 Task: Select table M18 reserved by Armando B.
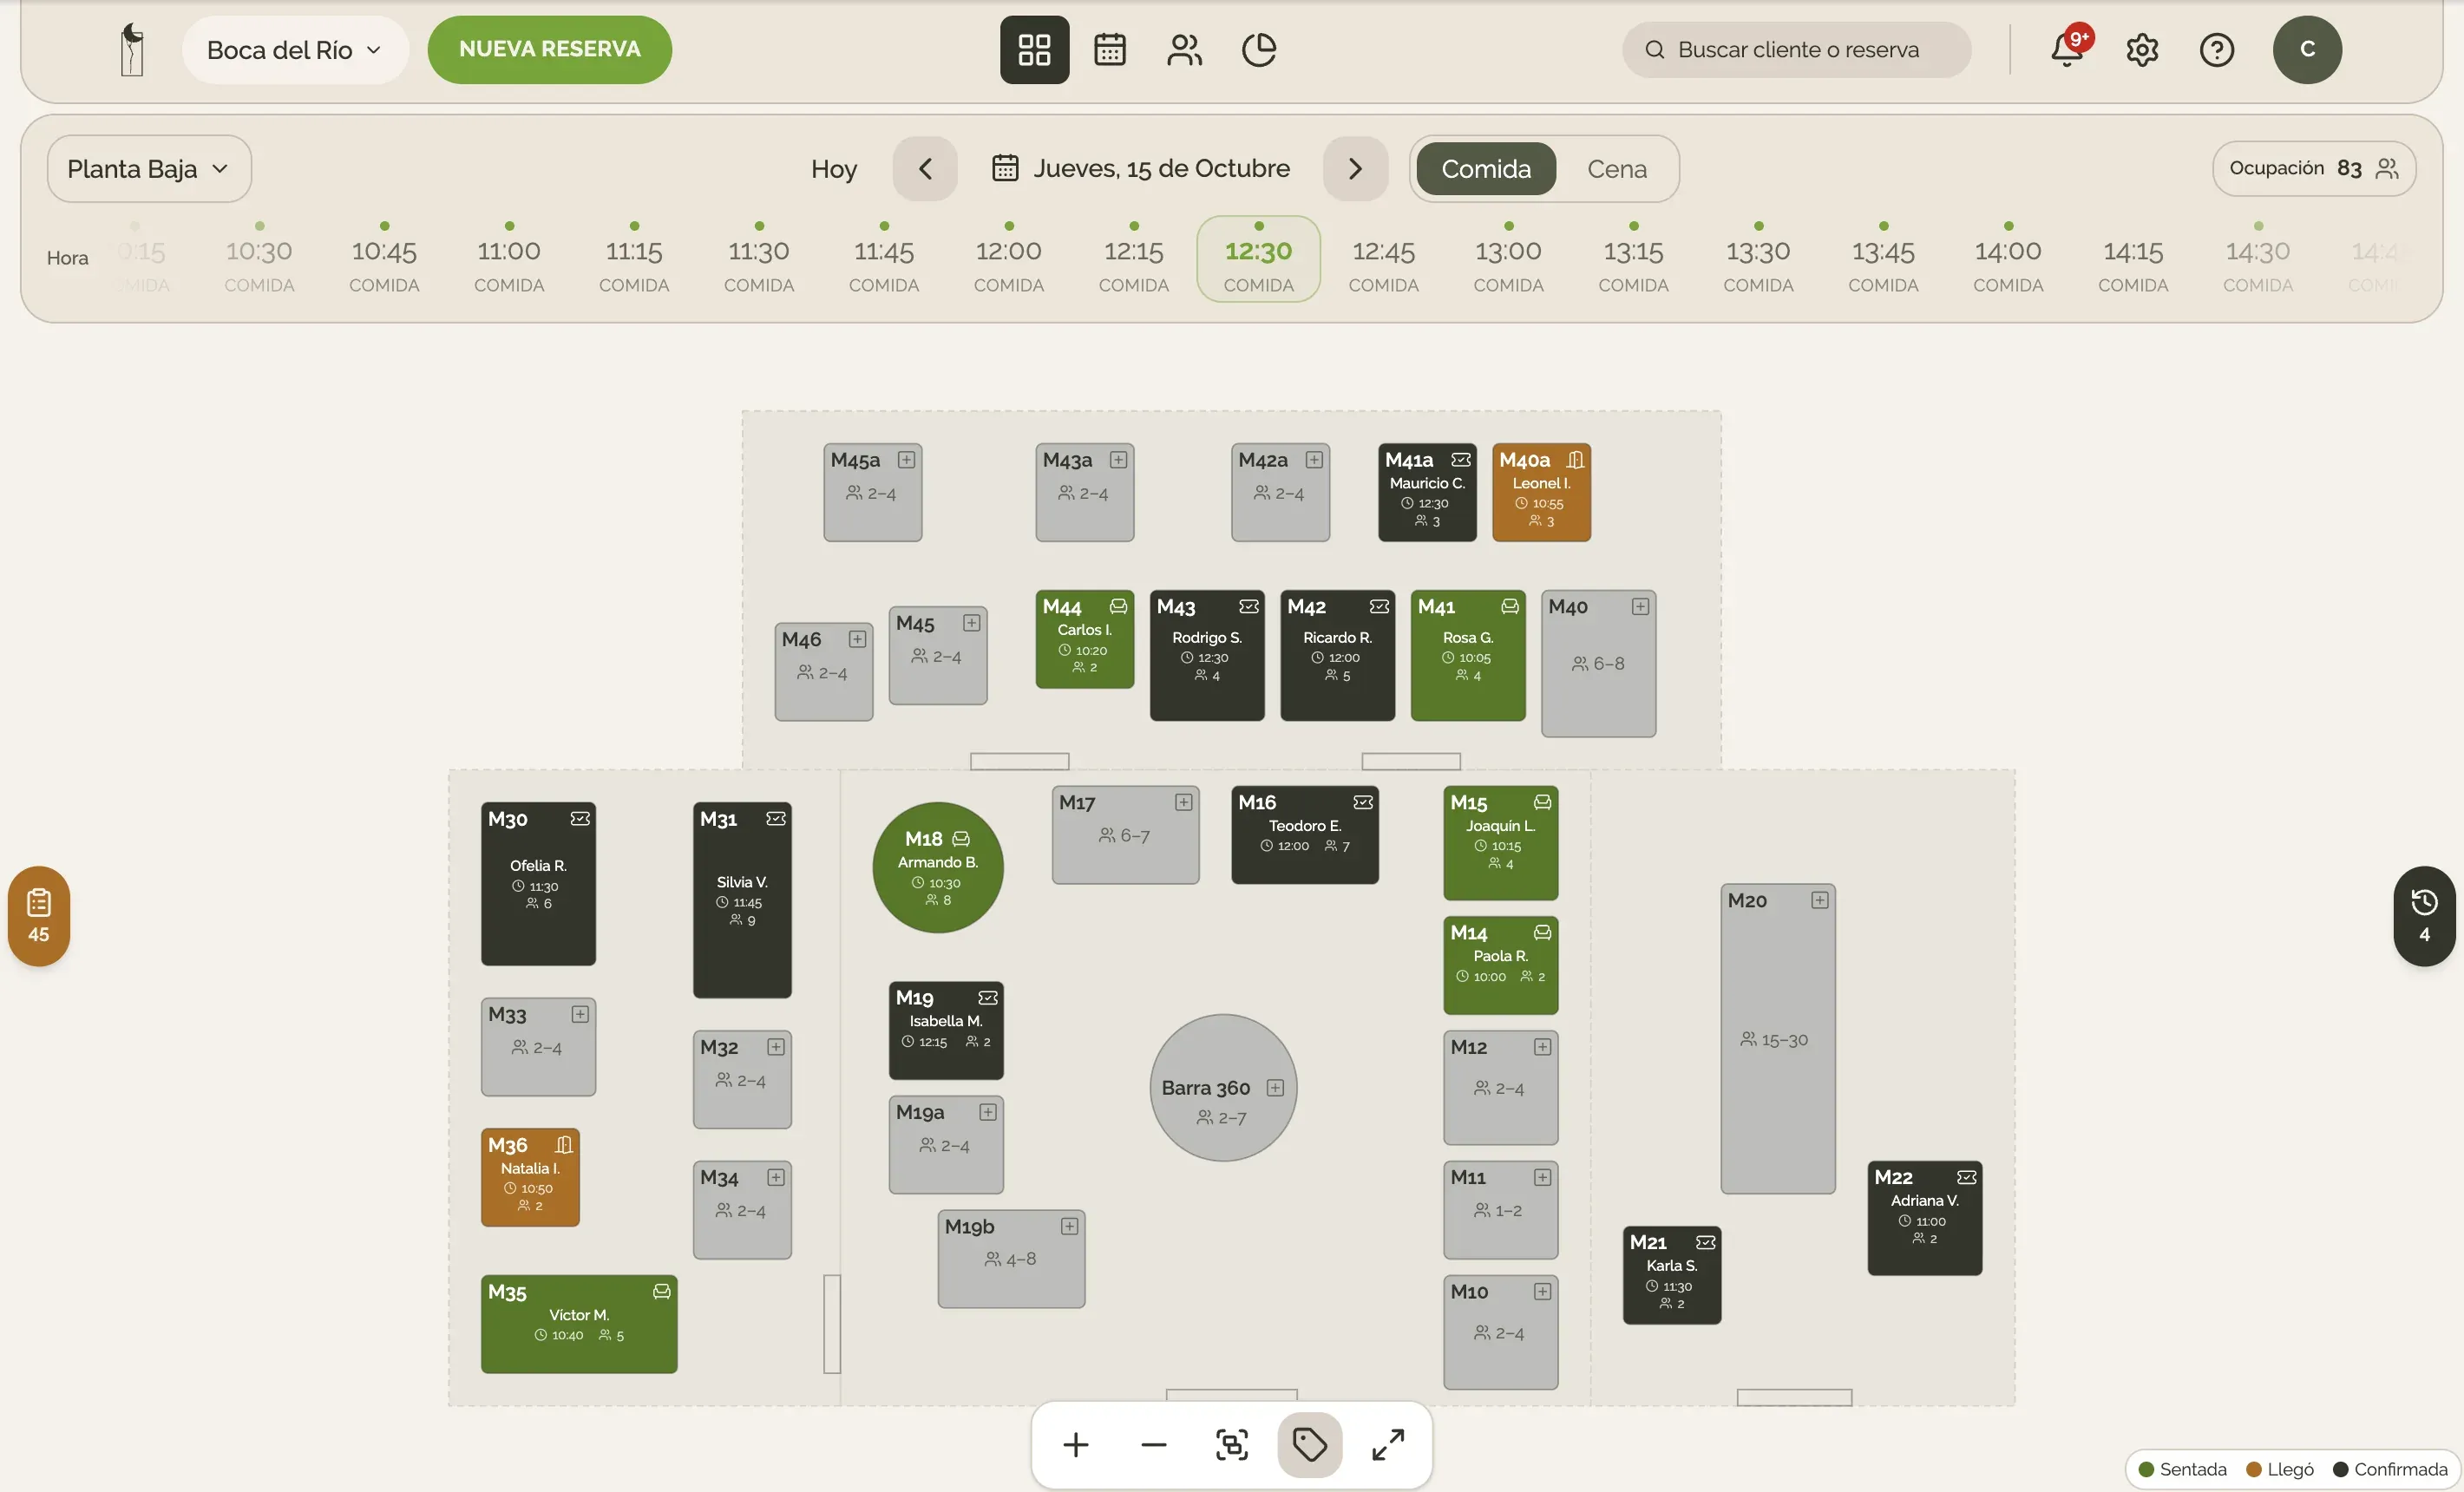pyautogui.click(x=937, y=867)
